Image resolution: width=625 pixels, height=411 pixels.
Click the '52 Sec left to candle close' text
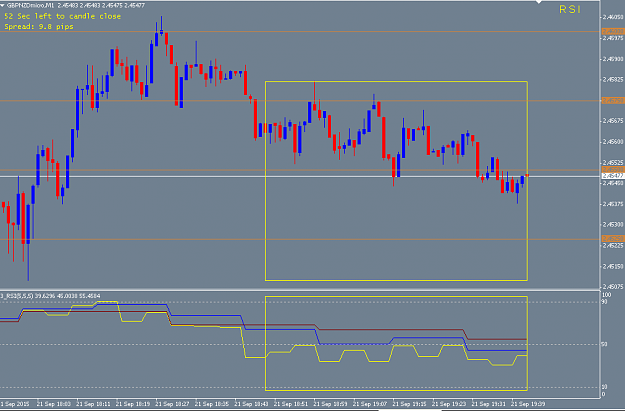63,16
